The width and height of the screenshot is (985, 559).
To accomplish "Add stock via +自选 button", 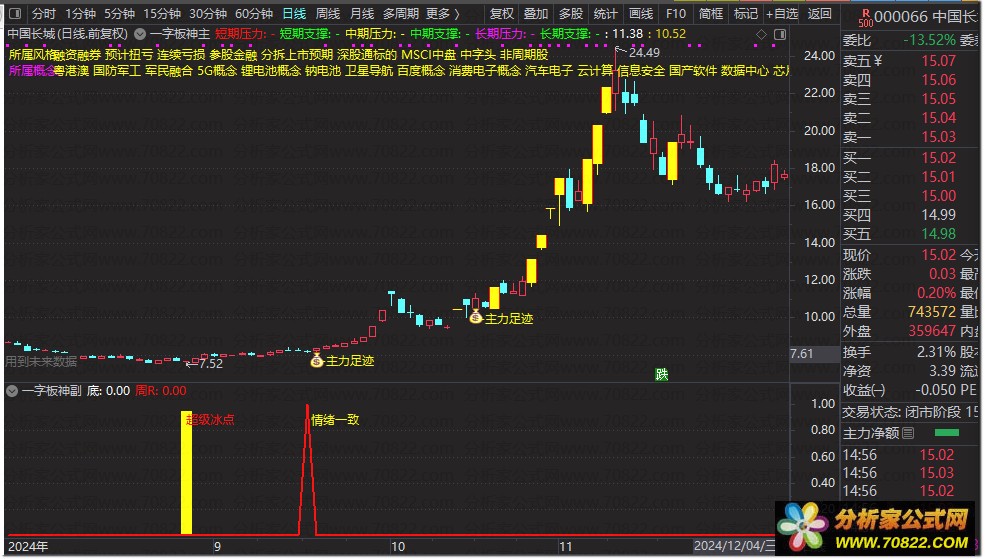I will (x=782, y=13).
